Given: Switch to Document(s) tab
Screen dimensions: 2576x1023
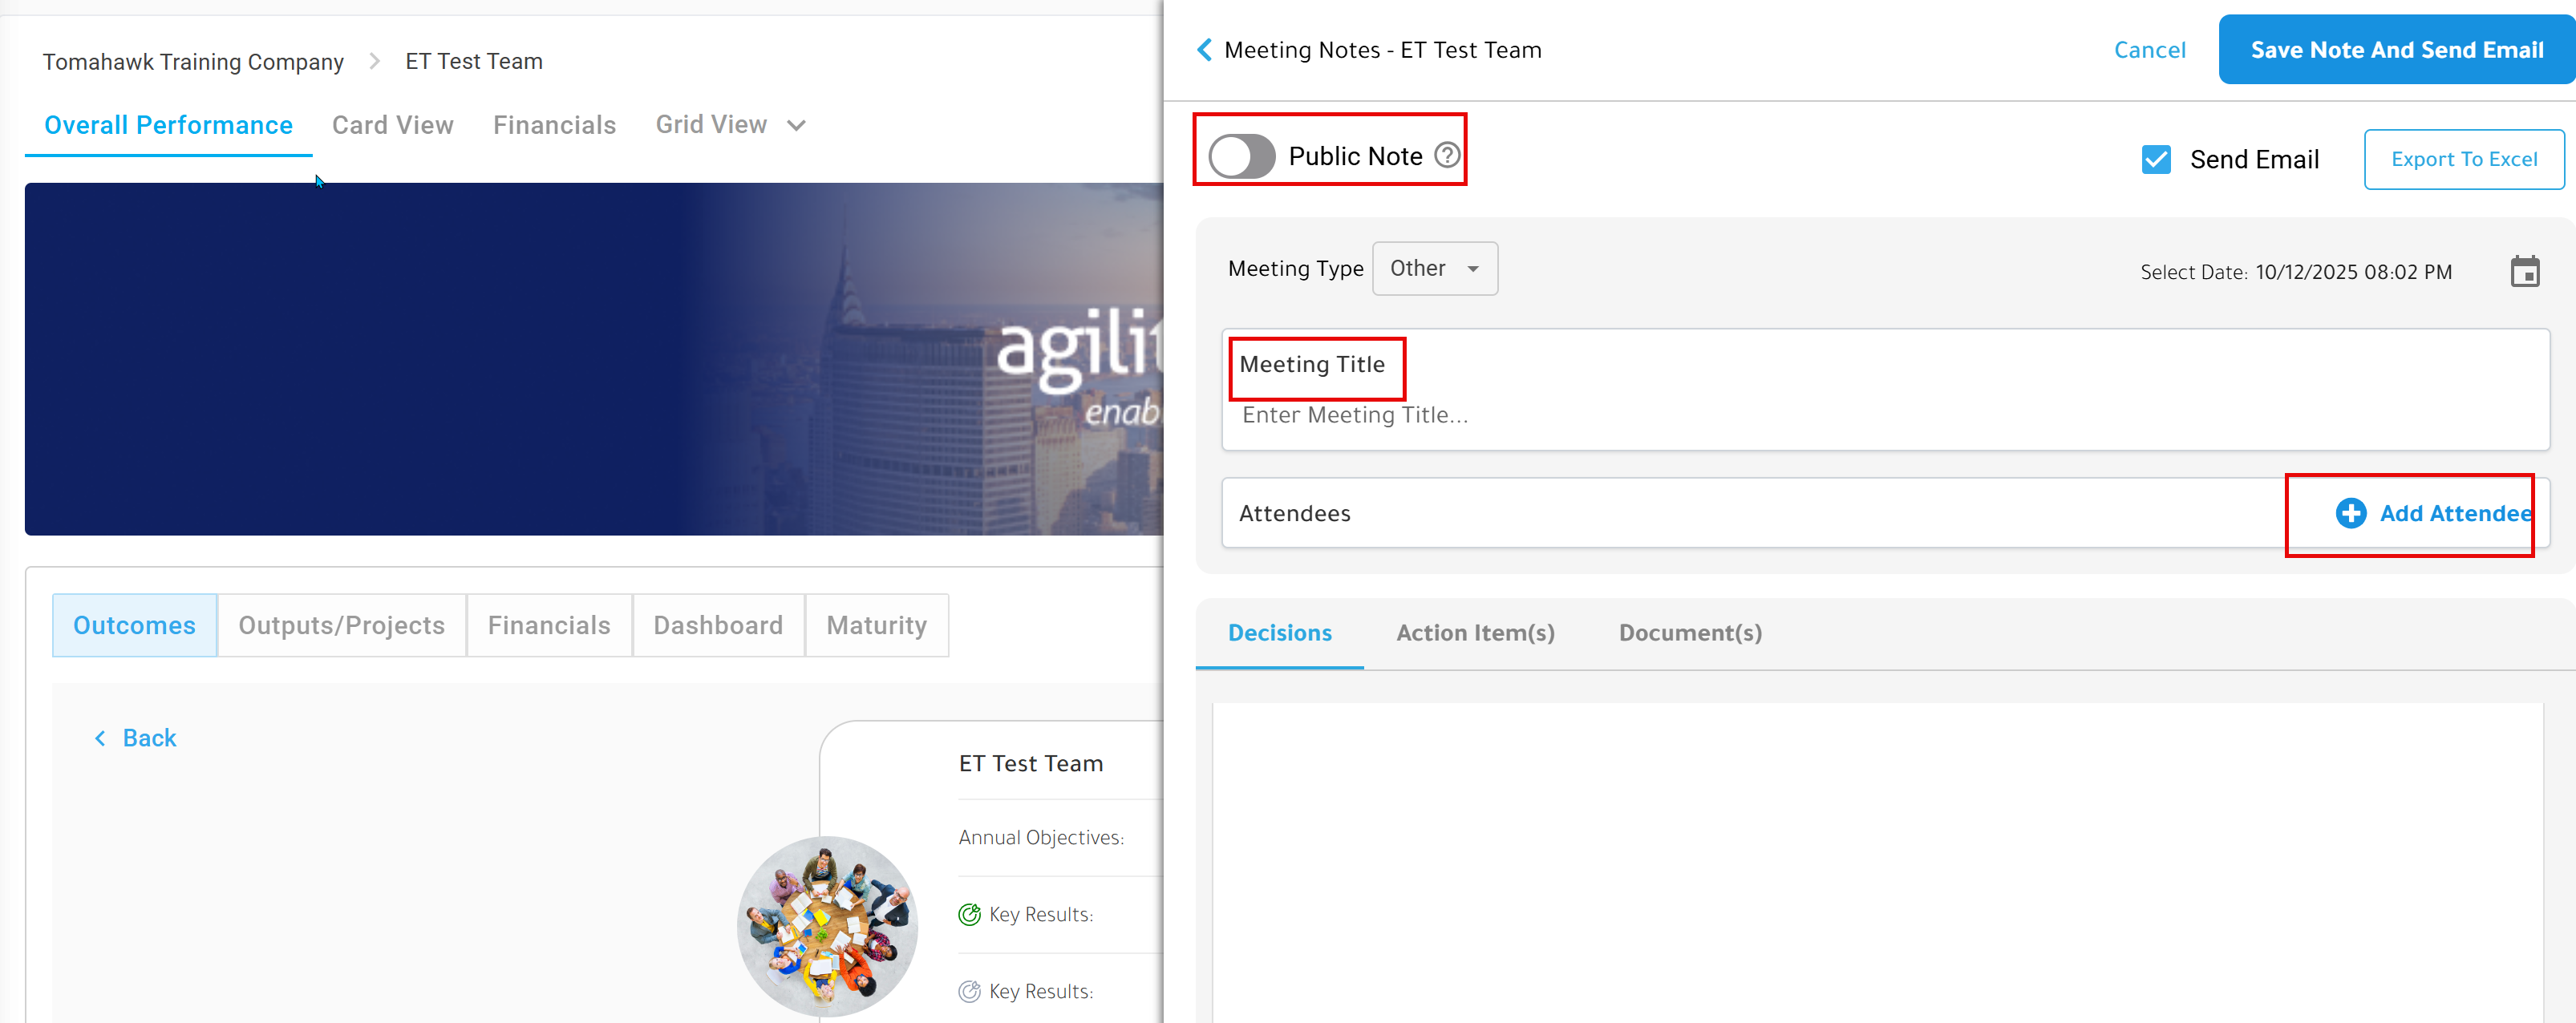Looking at the screenshot, I should (1690, 633).
